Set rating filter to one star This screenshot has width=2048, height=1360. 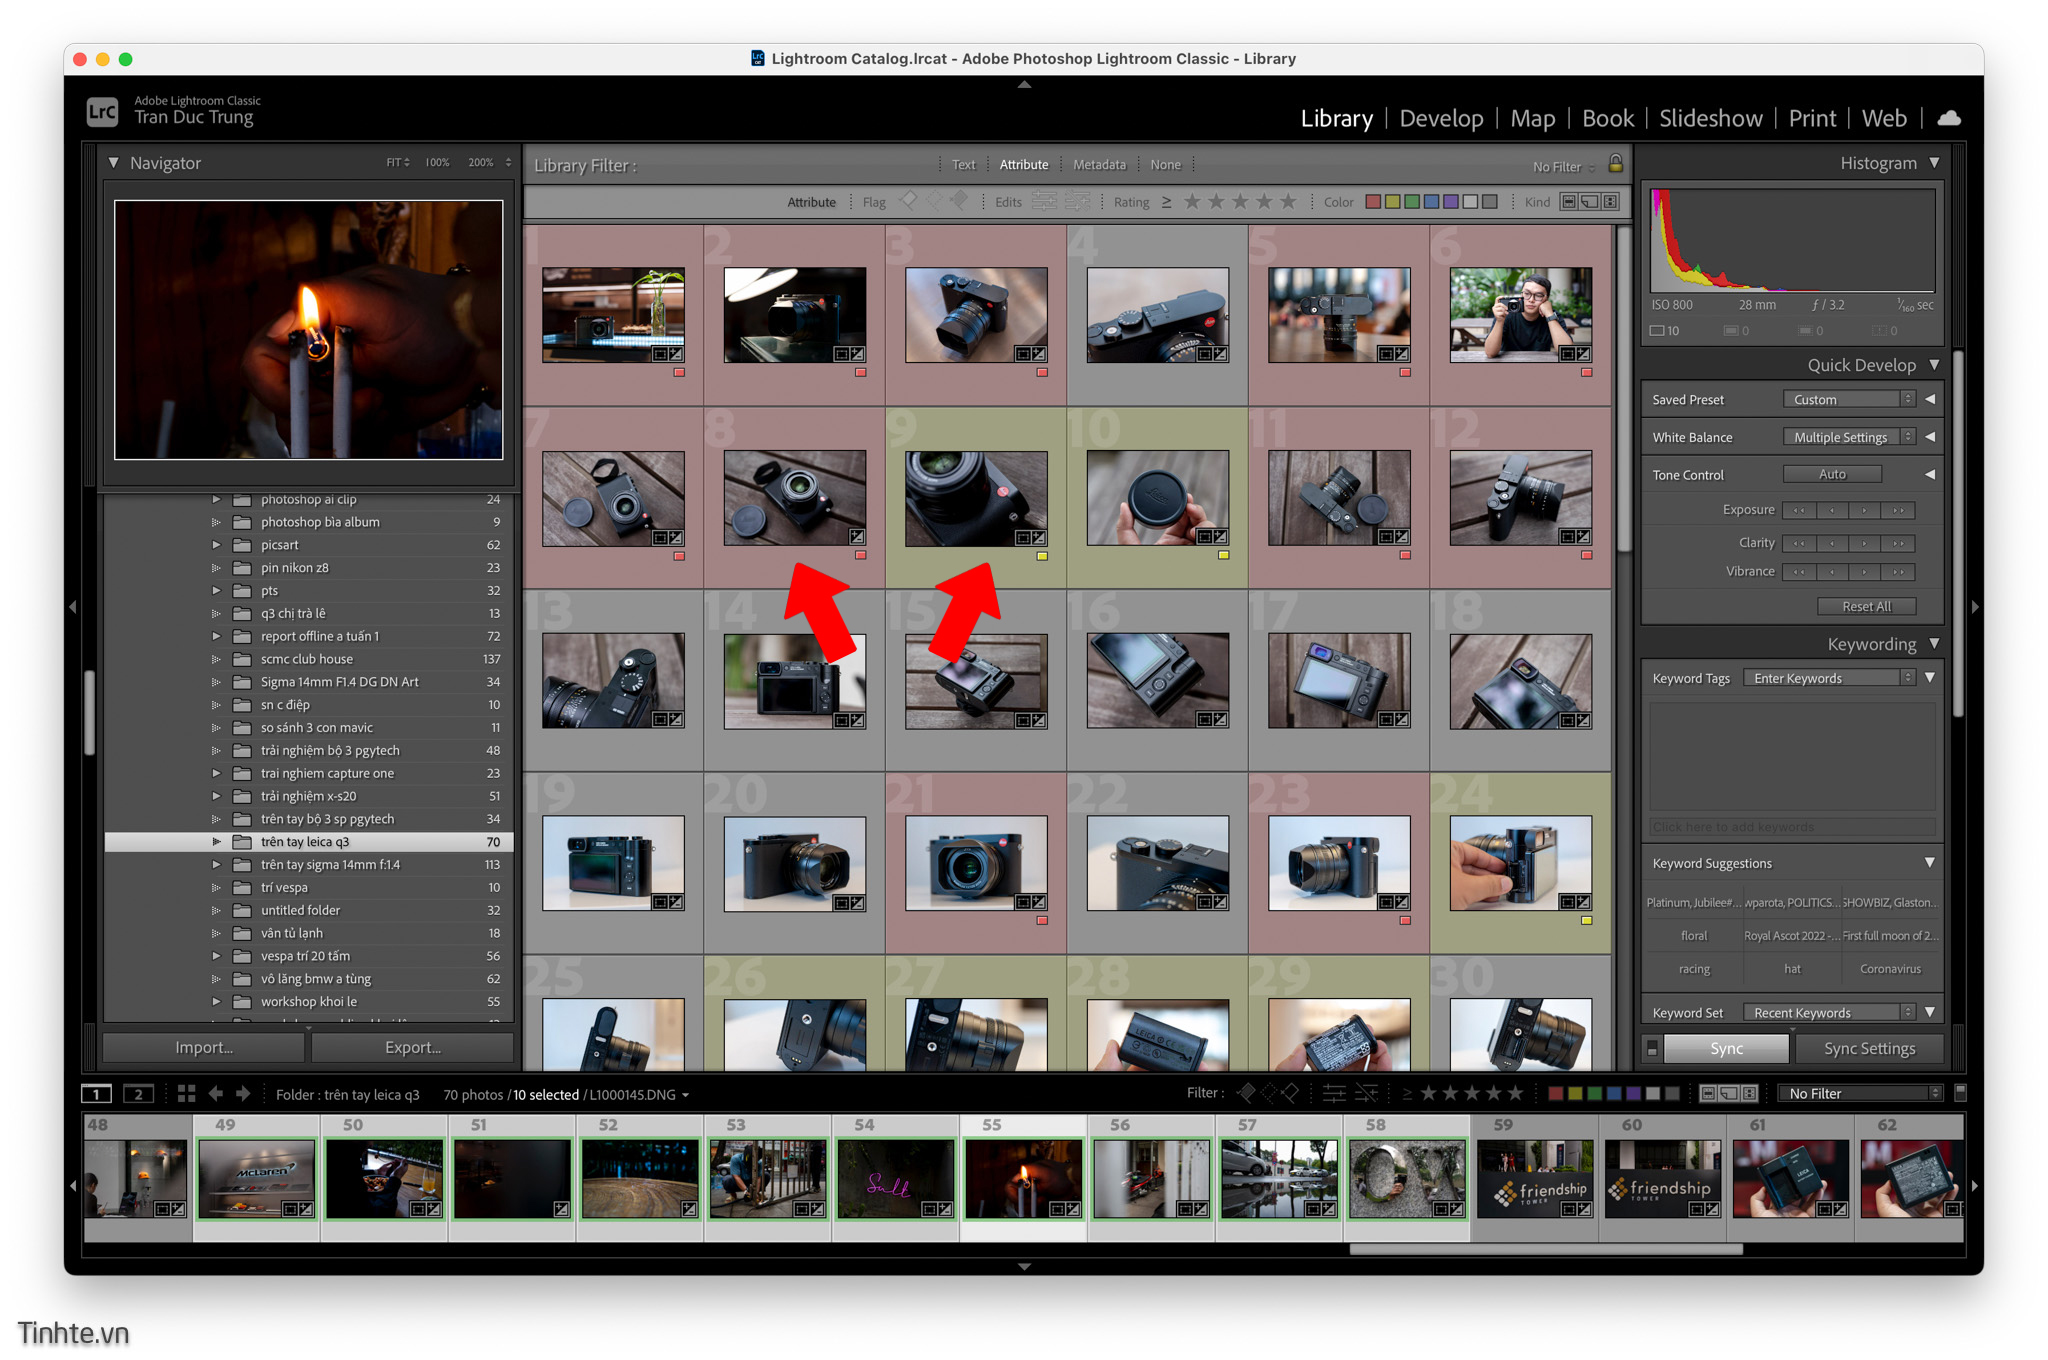tap(1192, 201)
